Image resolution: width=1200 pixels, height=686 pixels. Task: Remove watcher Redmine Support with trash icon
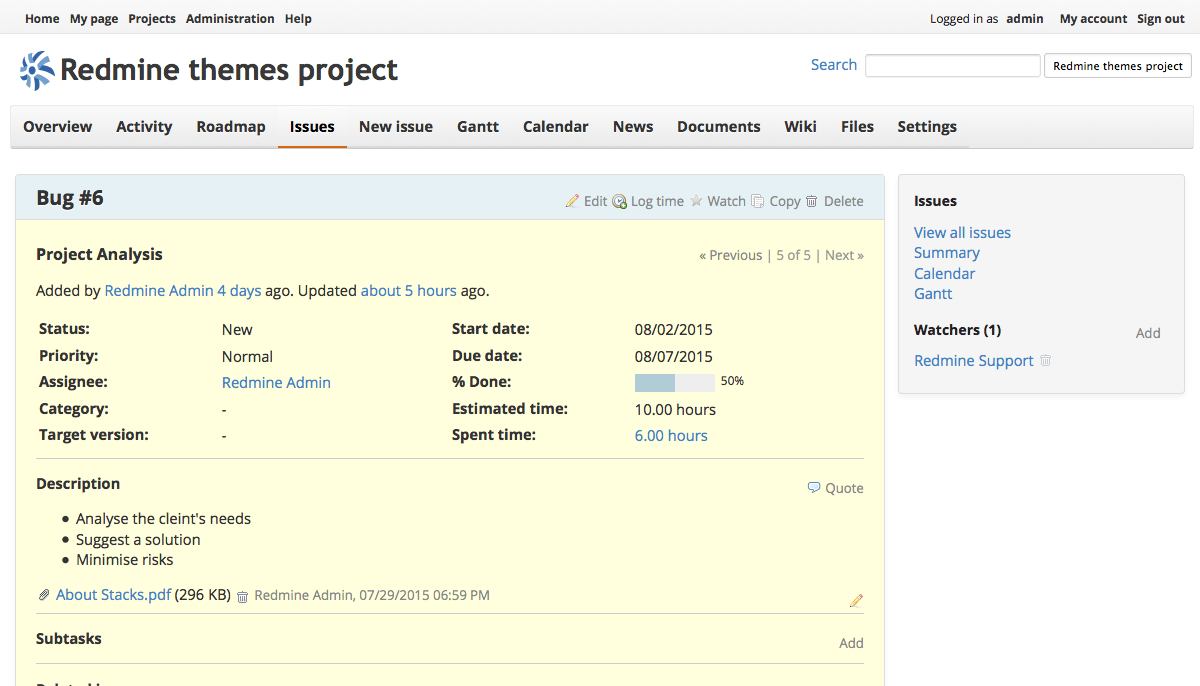1046,360
